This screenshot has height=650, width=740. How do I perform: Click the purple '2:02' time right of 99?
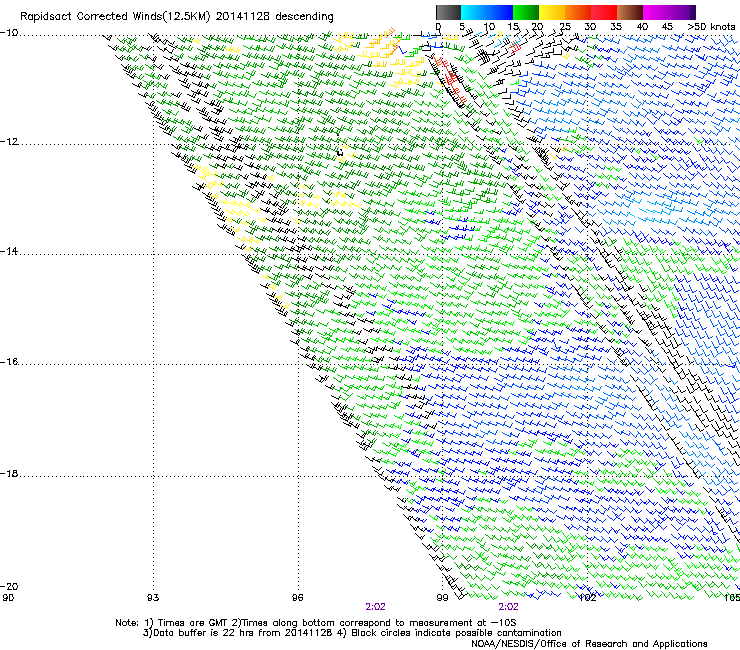pos(508,607)
